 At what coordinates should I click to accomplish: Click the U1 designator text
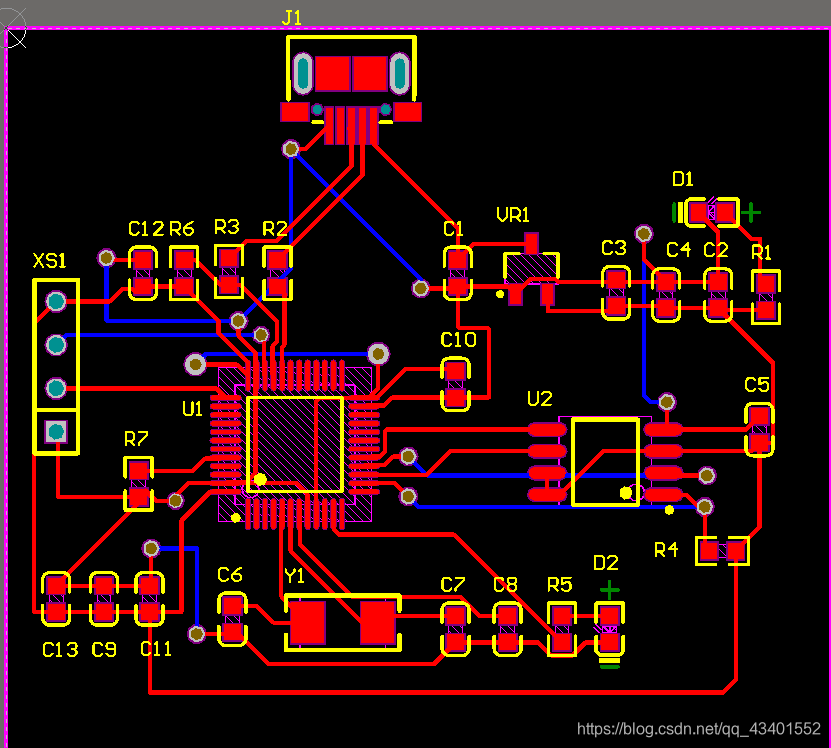click(192, 409)
